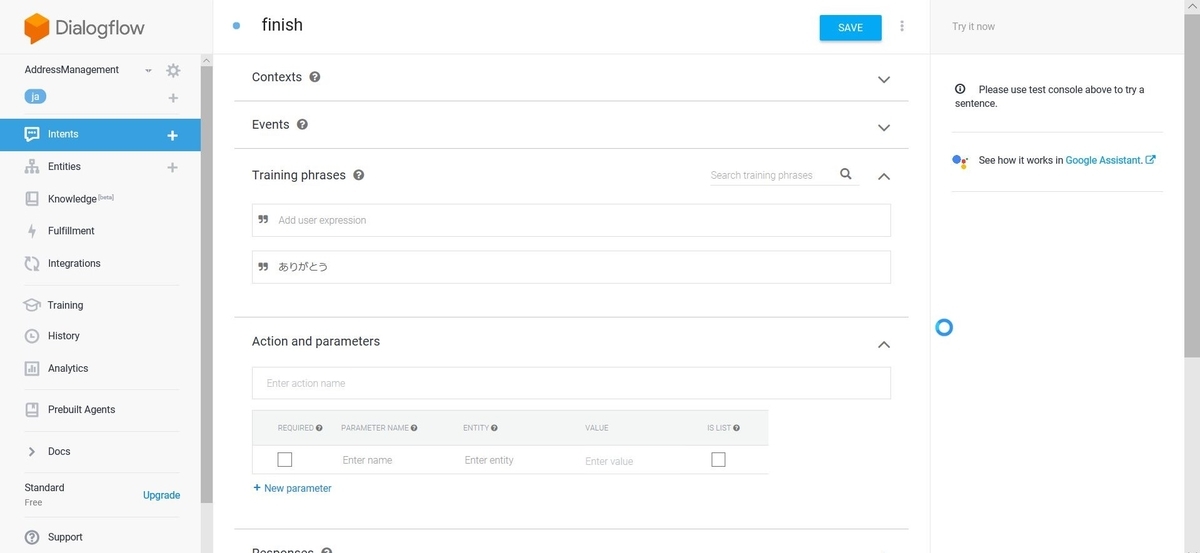
Task: Click the Fulfillment lightning icon
Action: (31, 231)
